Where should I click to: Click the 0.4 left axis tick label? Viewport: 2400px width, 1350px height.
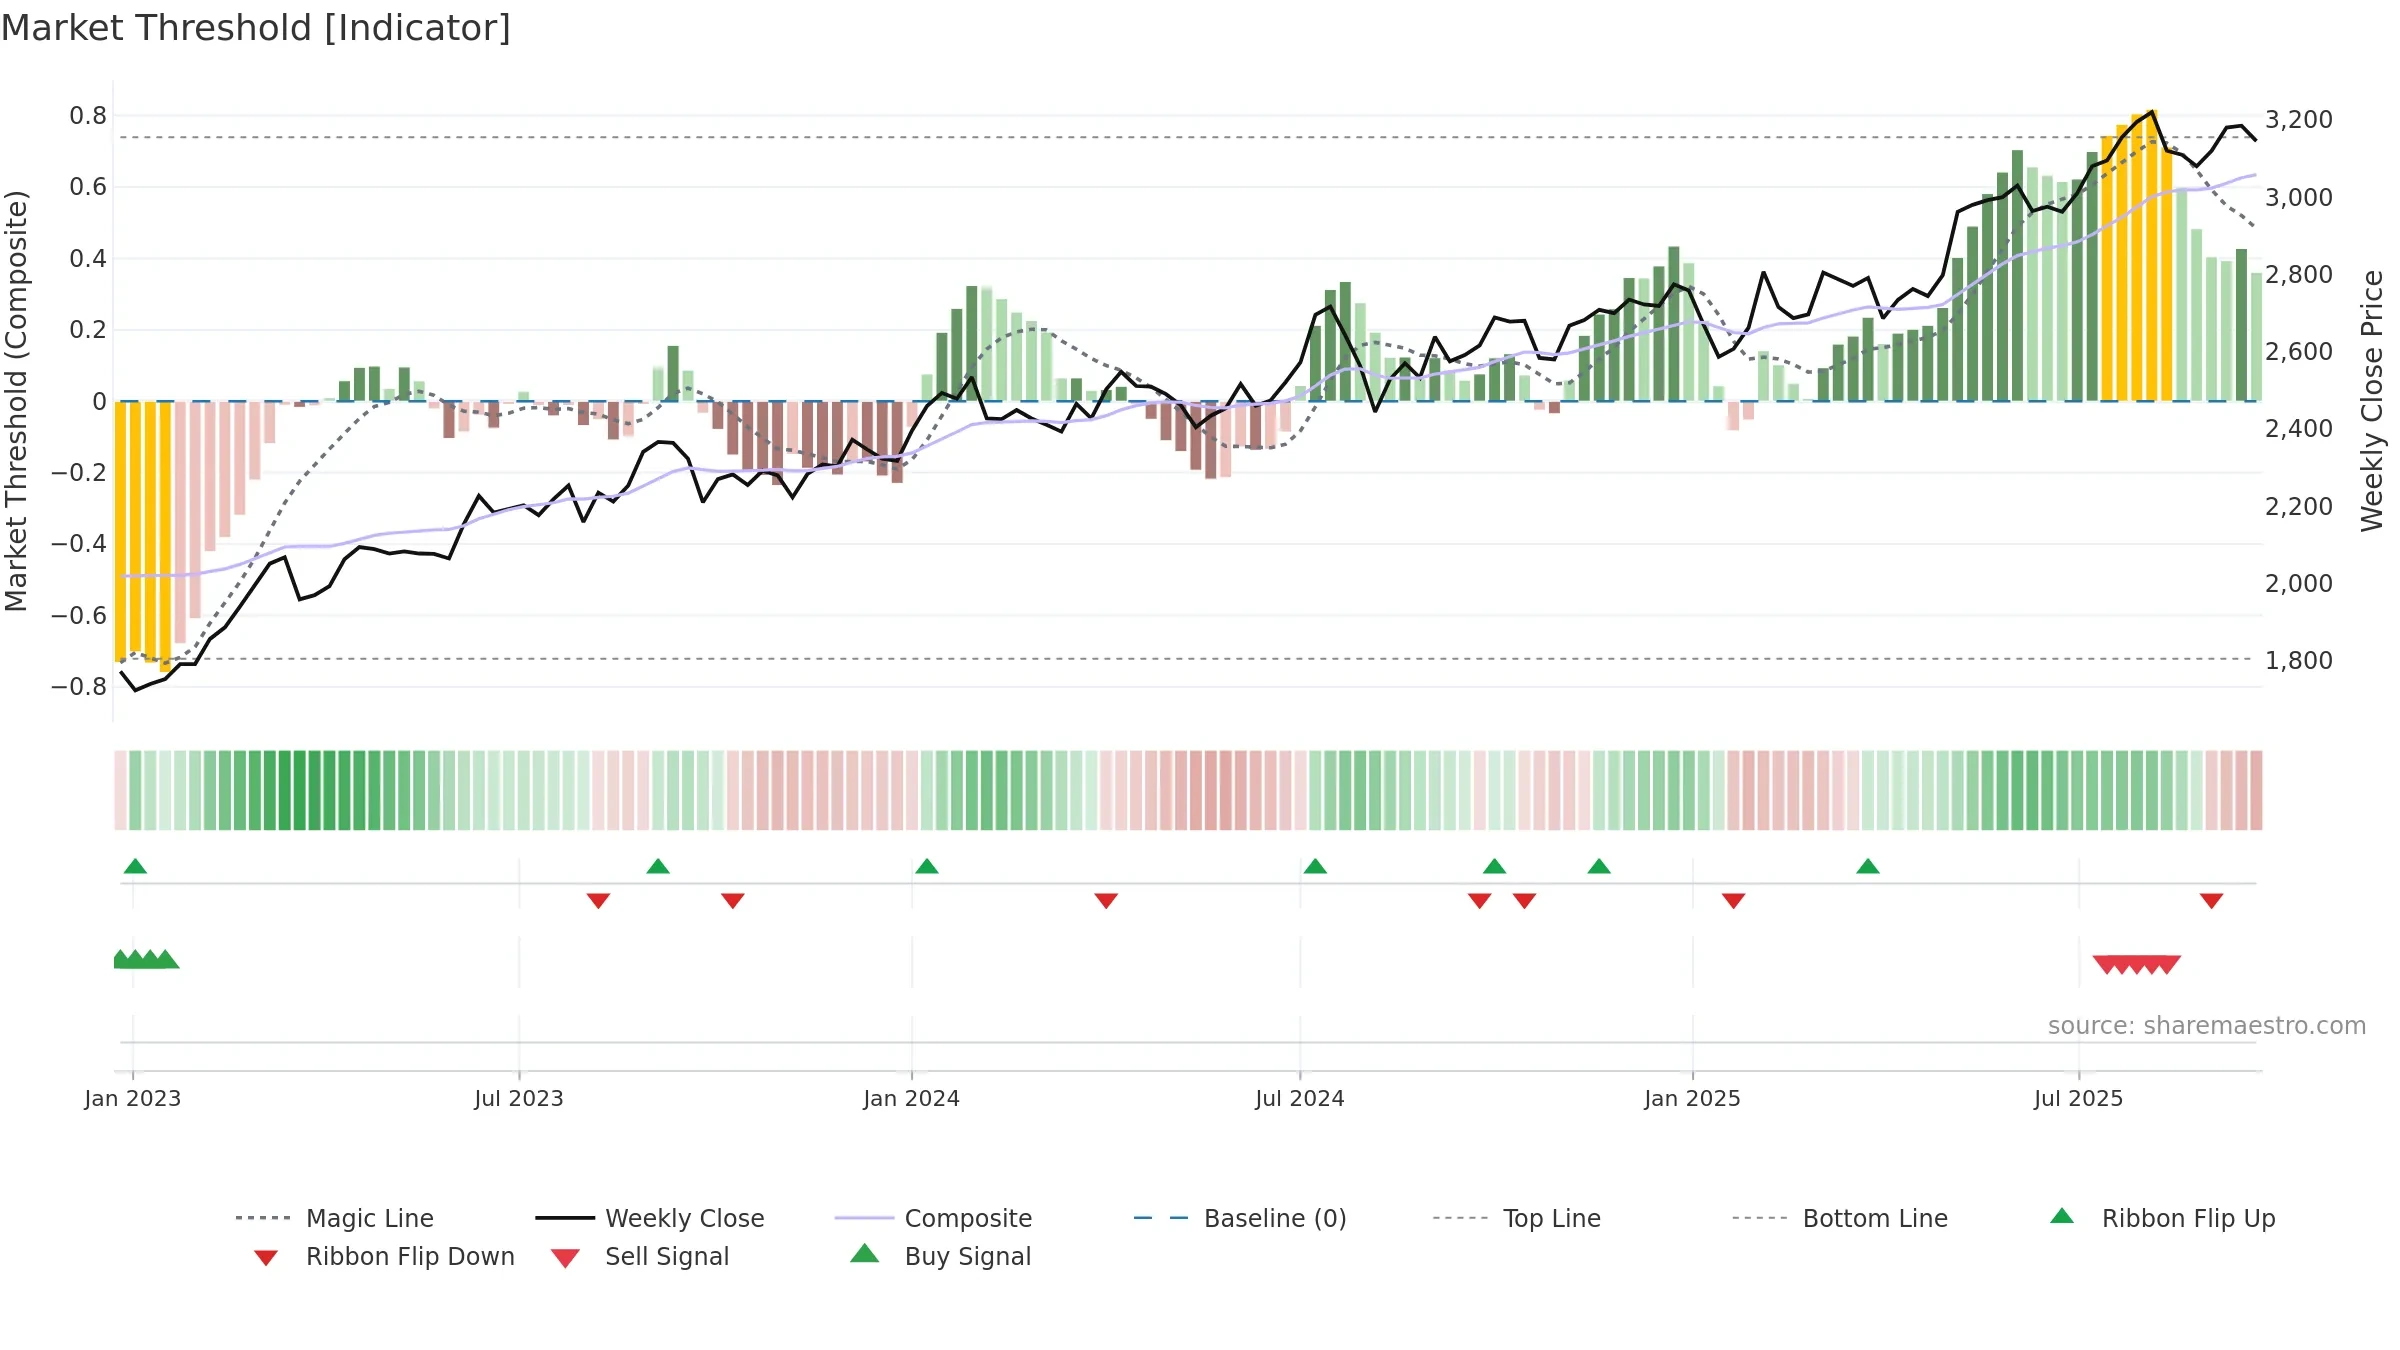88,259
